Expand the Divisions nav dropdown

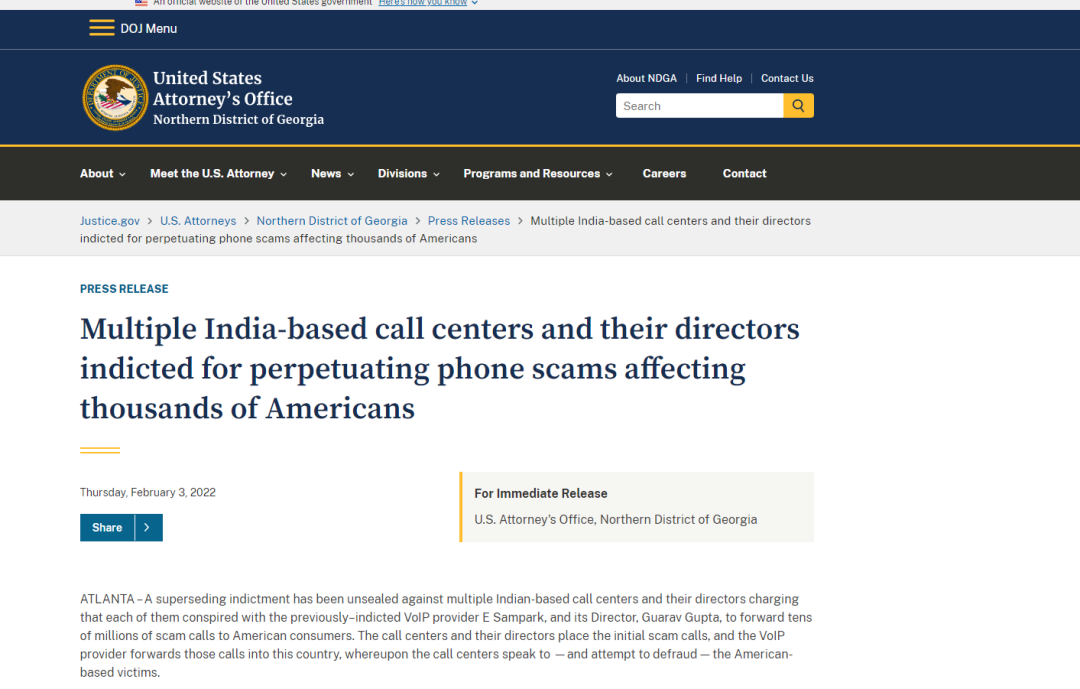408,174
